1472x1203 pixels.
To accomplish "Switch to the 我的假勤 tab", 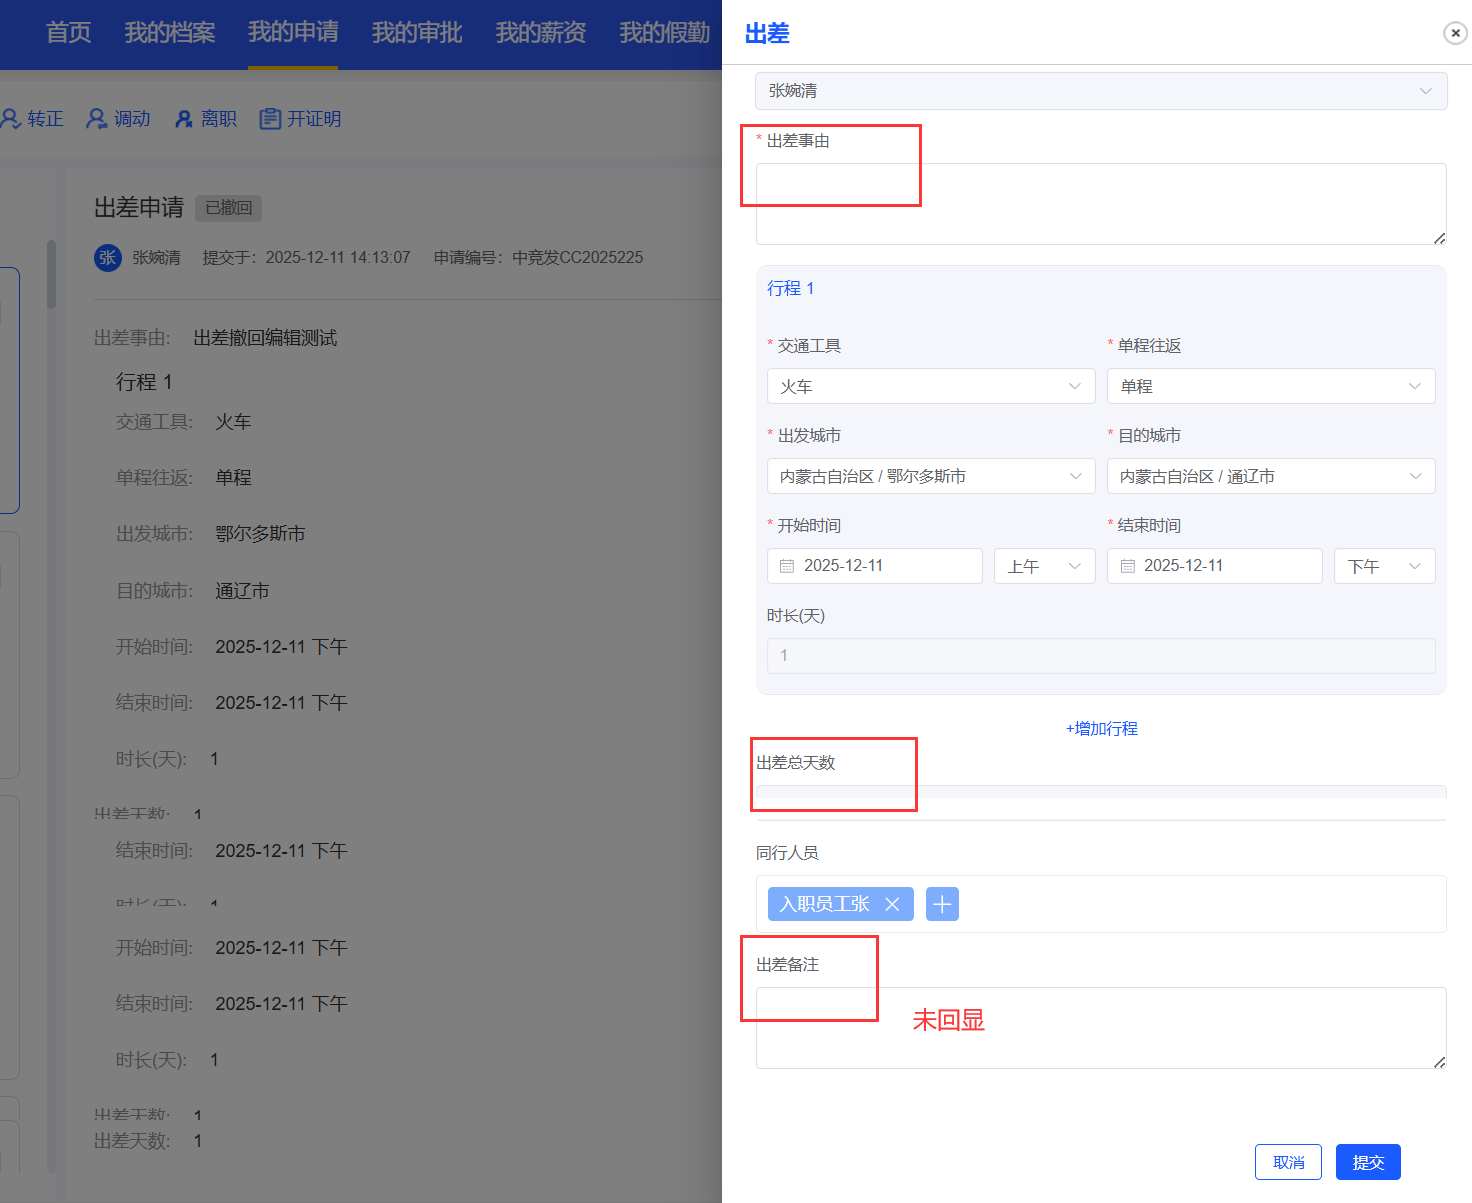I will (665, 33).
